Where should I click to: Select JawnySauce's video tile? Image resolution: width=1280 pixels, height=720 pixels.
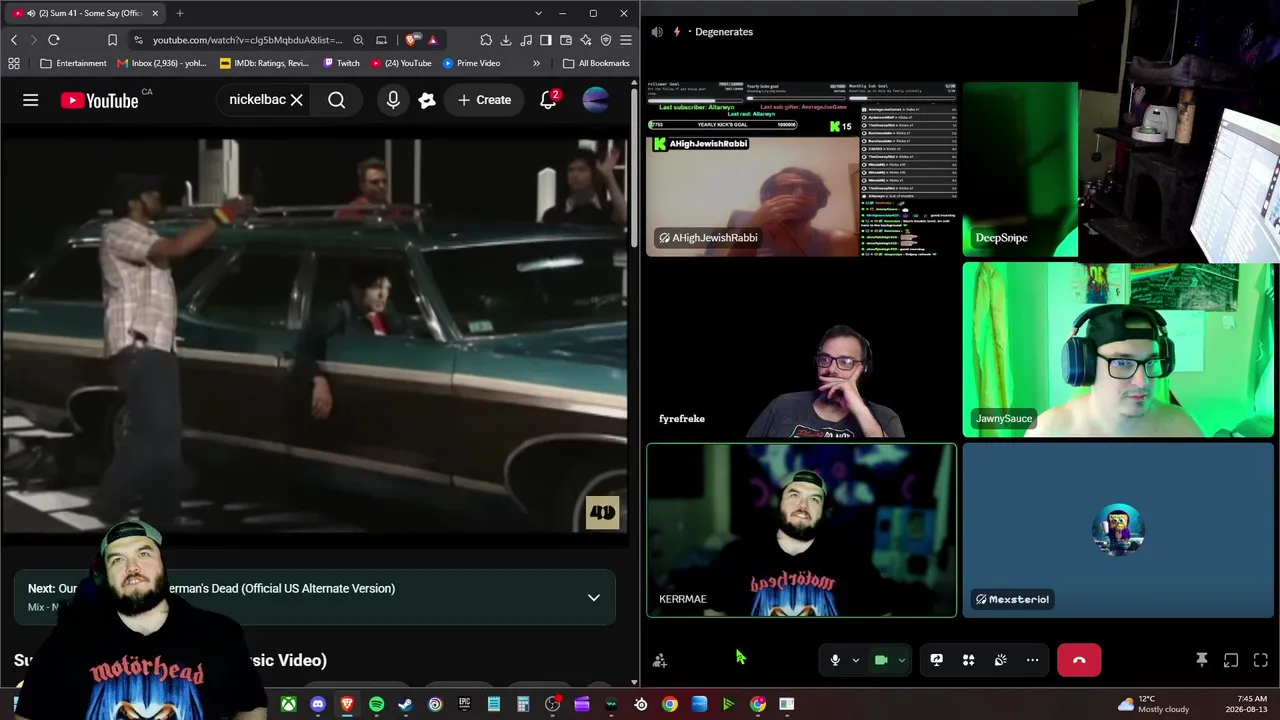1119,350
